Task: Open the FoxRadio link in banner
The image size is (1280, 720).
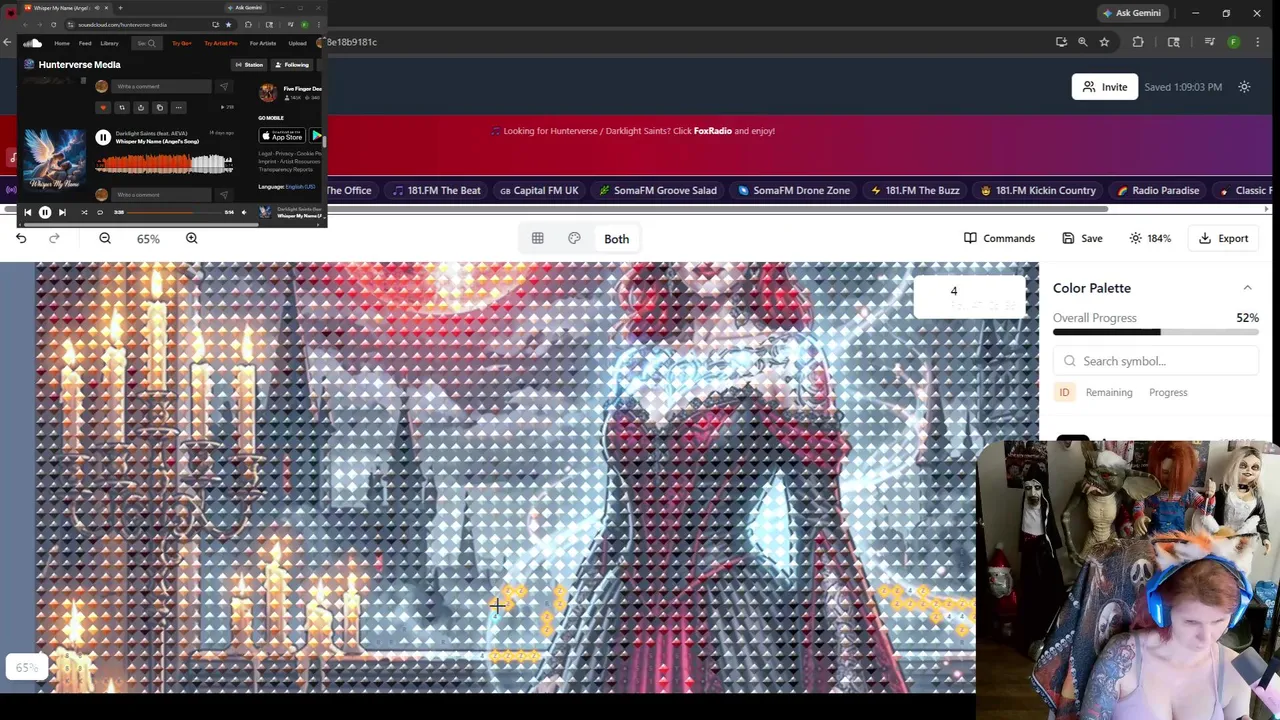Action: (x=713, y=131)
